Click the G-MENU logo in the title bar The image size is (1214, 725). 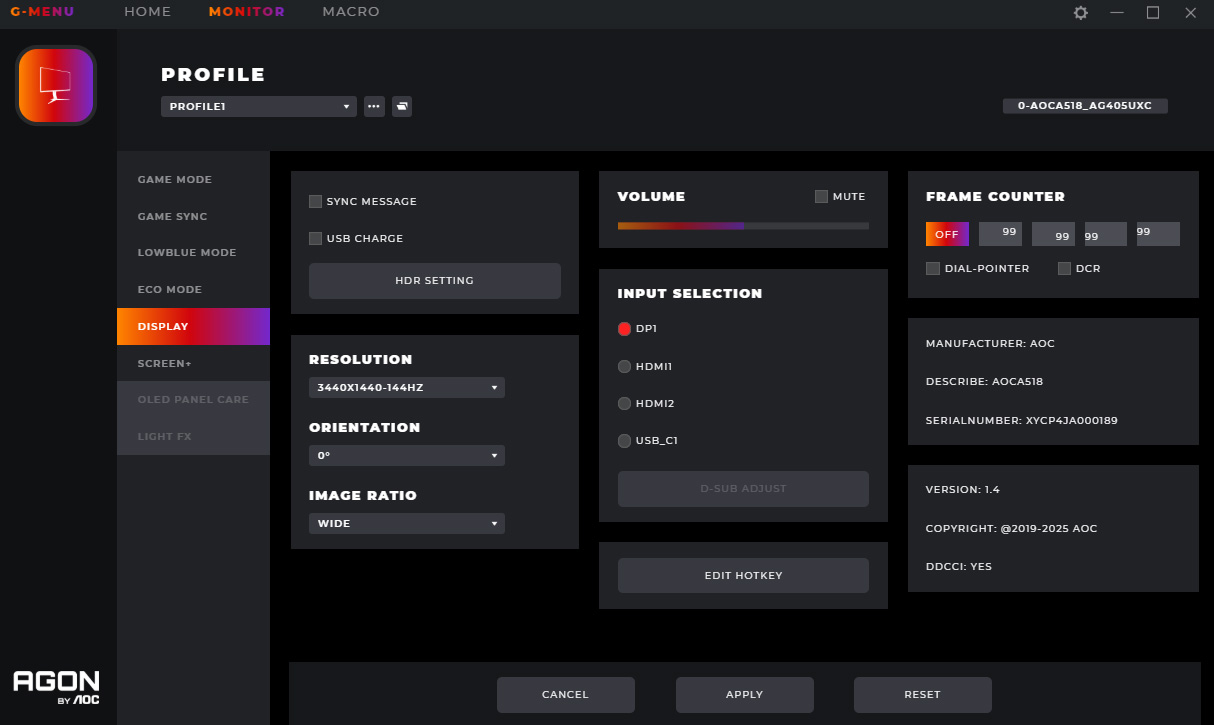[42, 12]
